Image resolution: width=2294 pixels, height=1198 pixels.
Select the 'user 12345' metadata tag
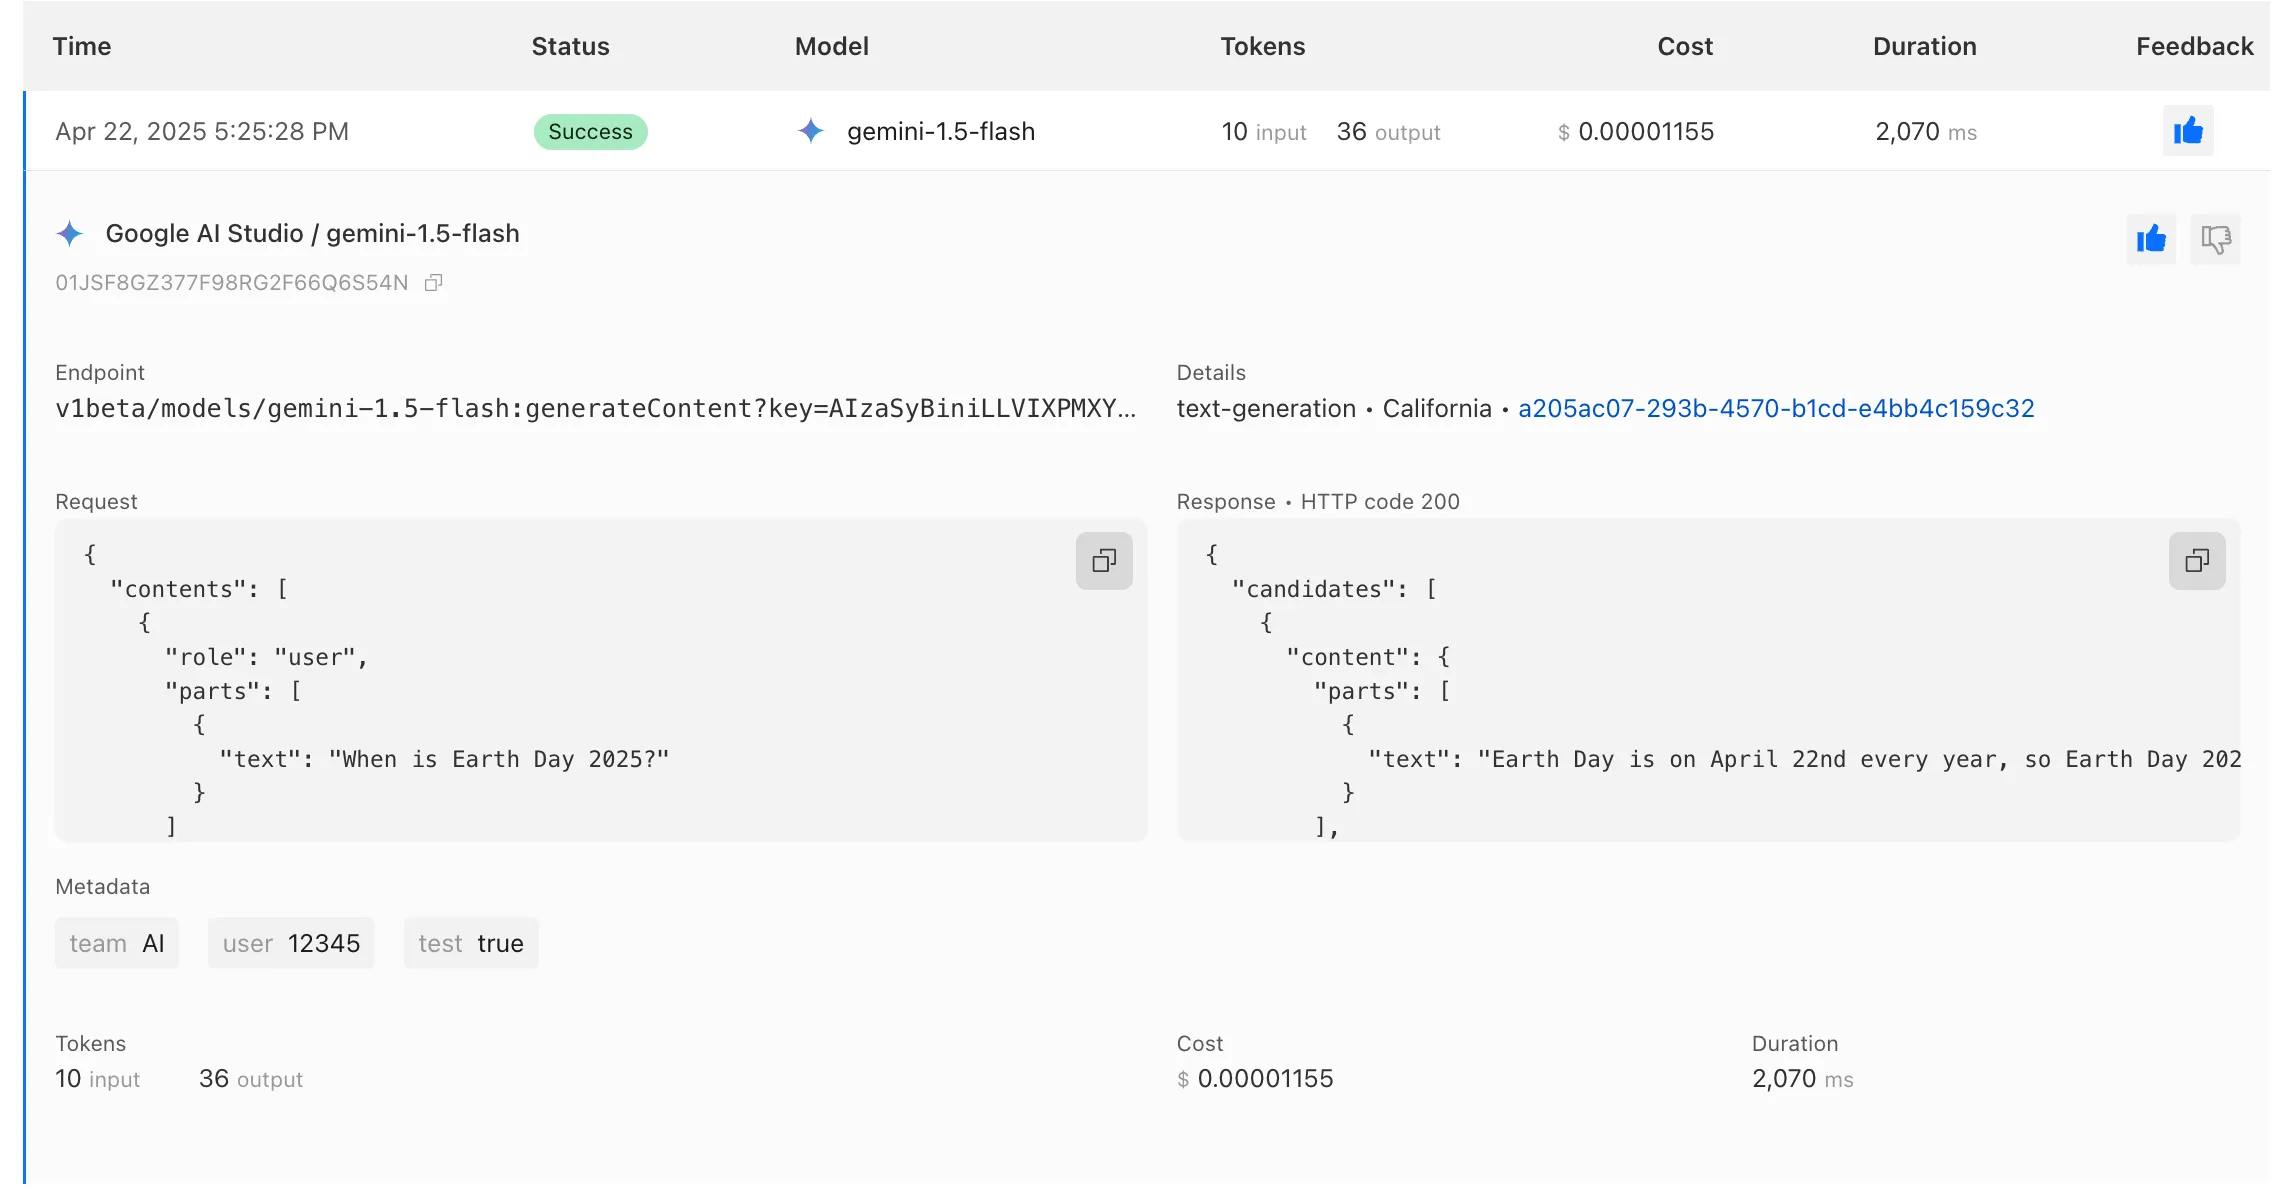point(291,943)
